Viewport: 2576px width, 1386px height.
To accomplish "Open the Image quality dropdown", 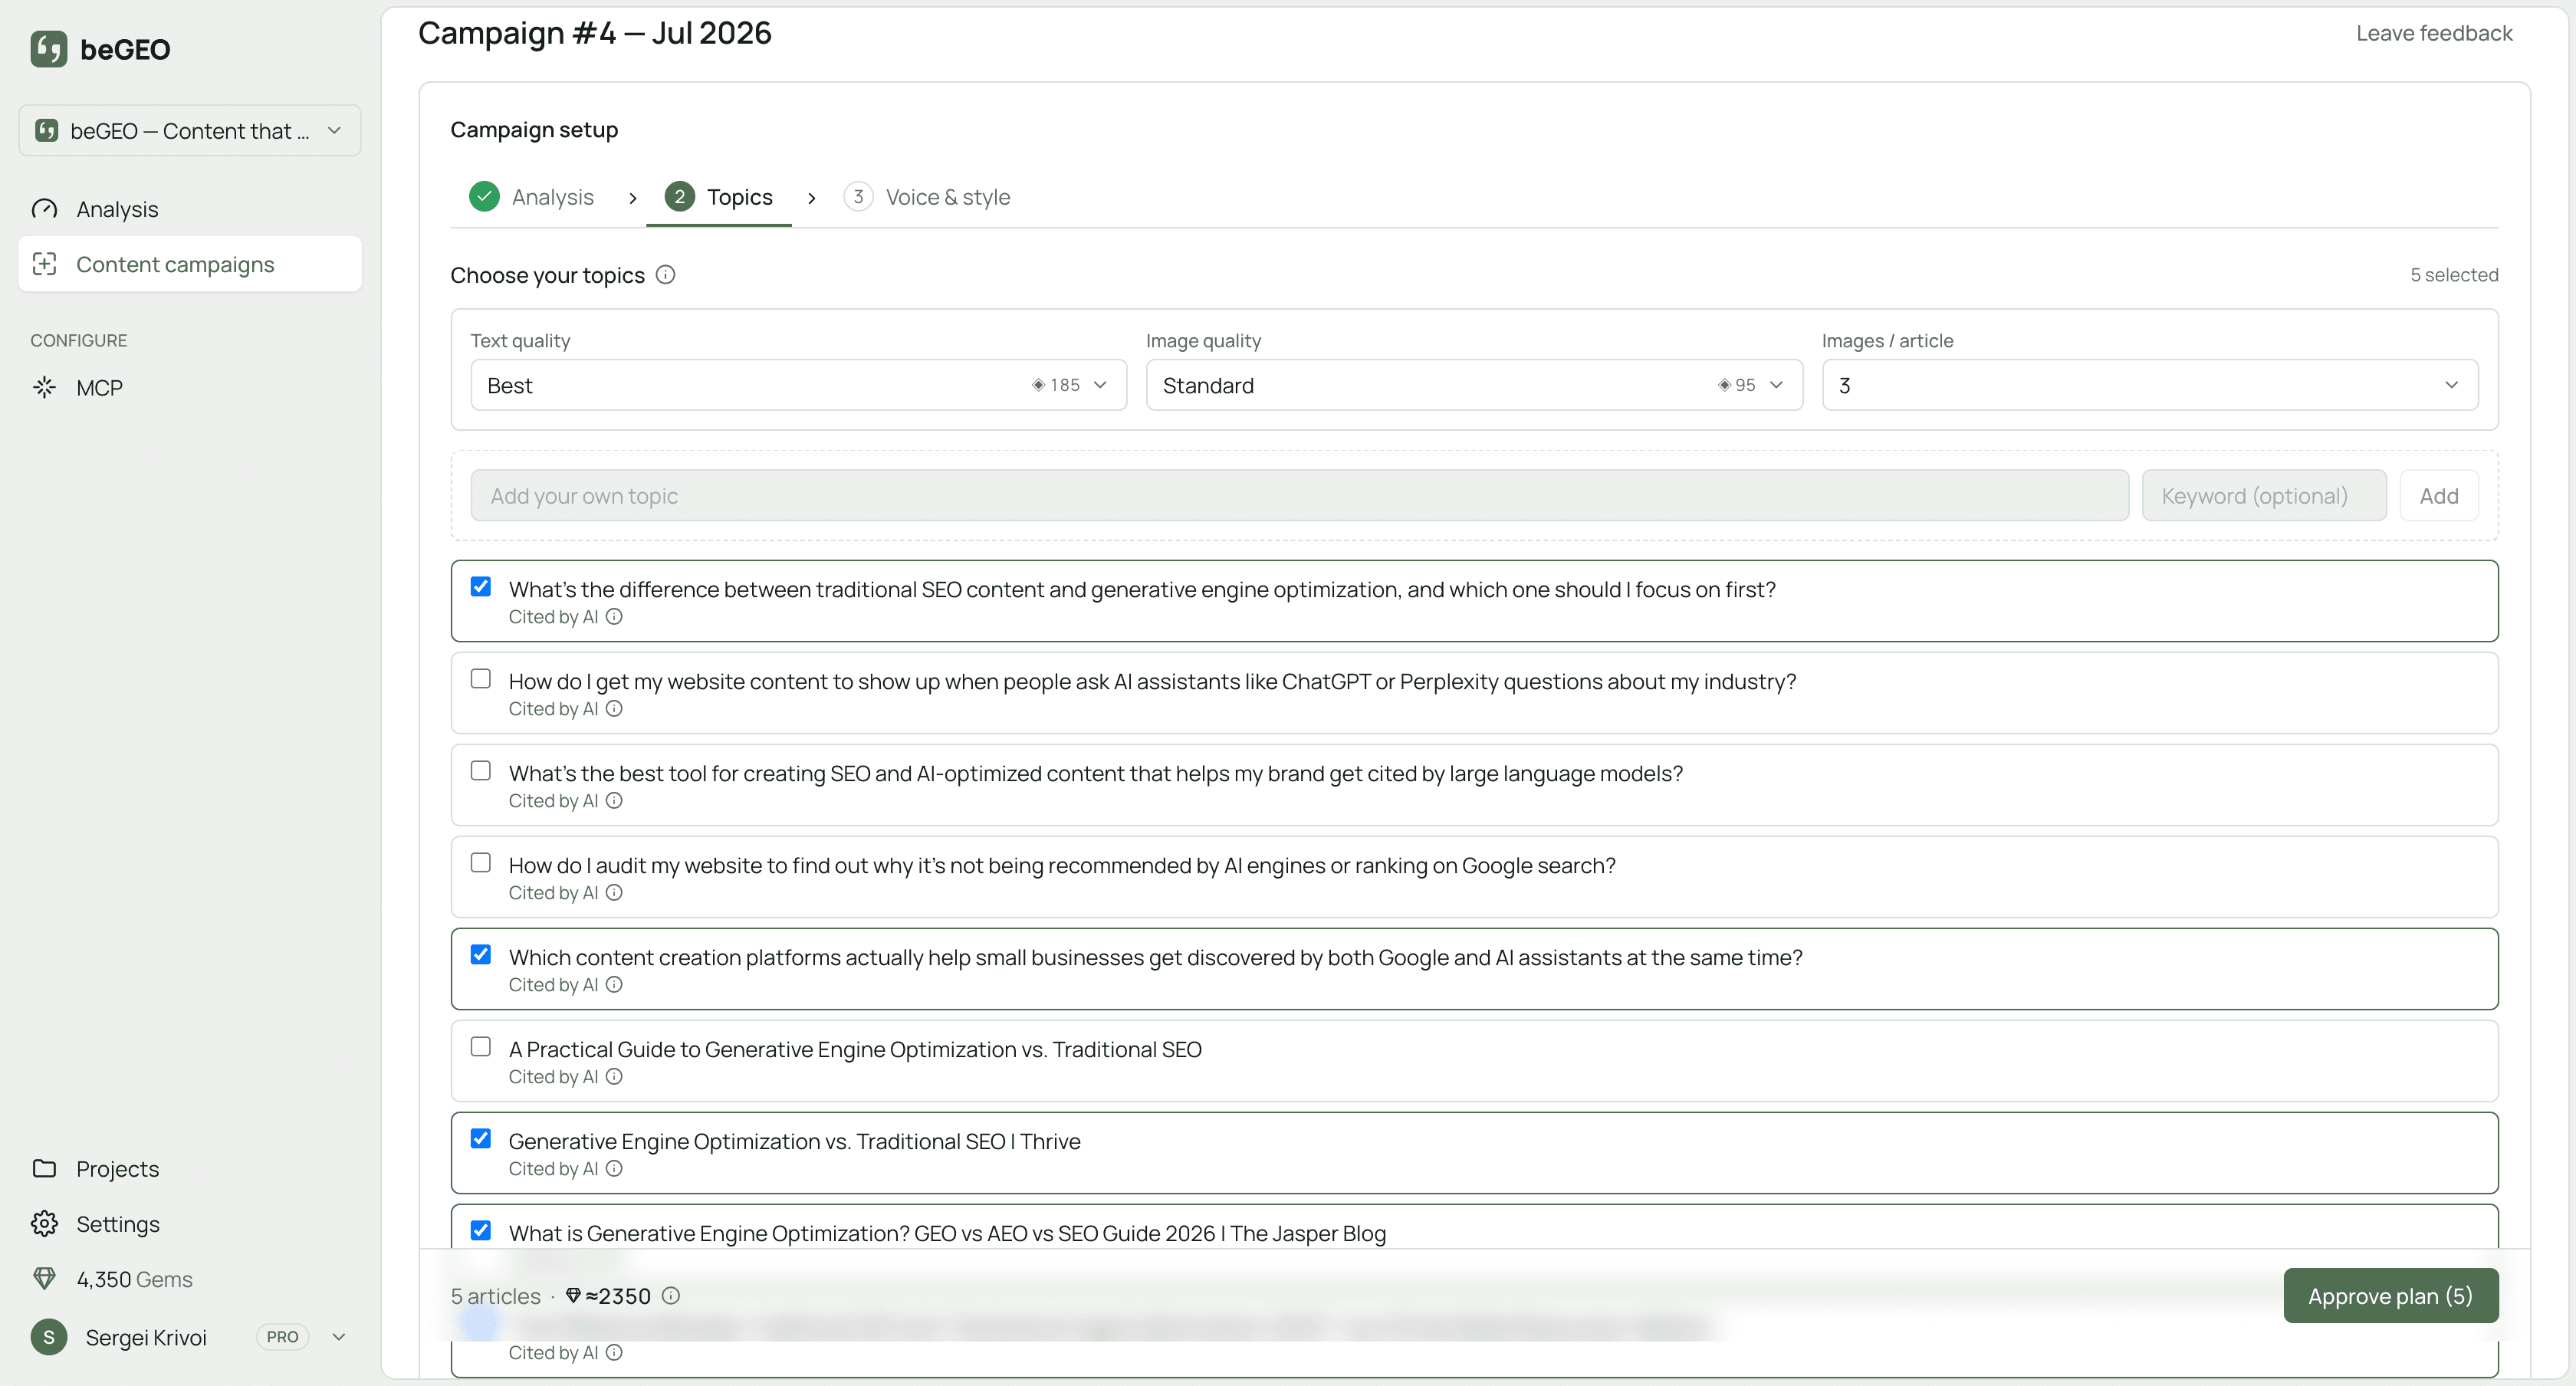I will 1474,385.
